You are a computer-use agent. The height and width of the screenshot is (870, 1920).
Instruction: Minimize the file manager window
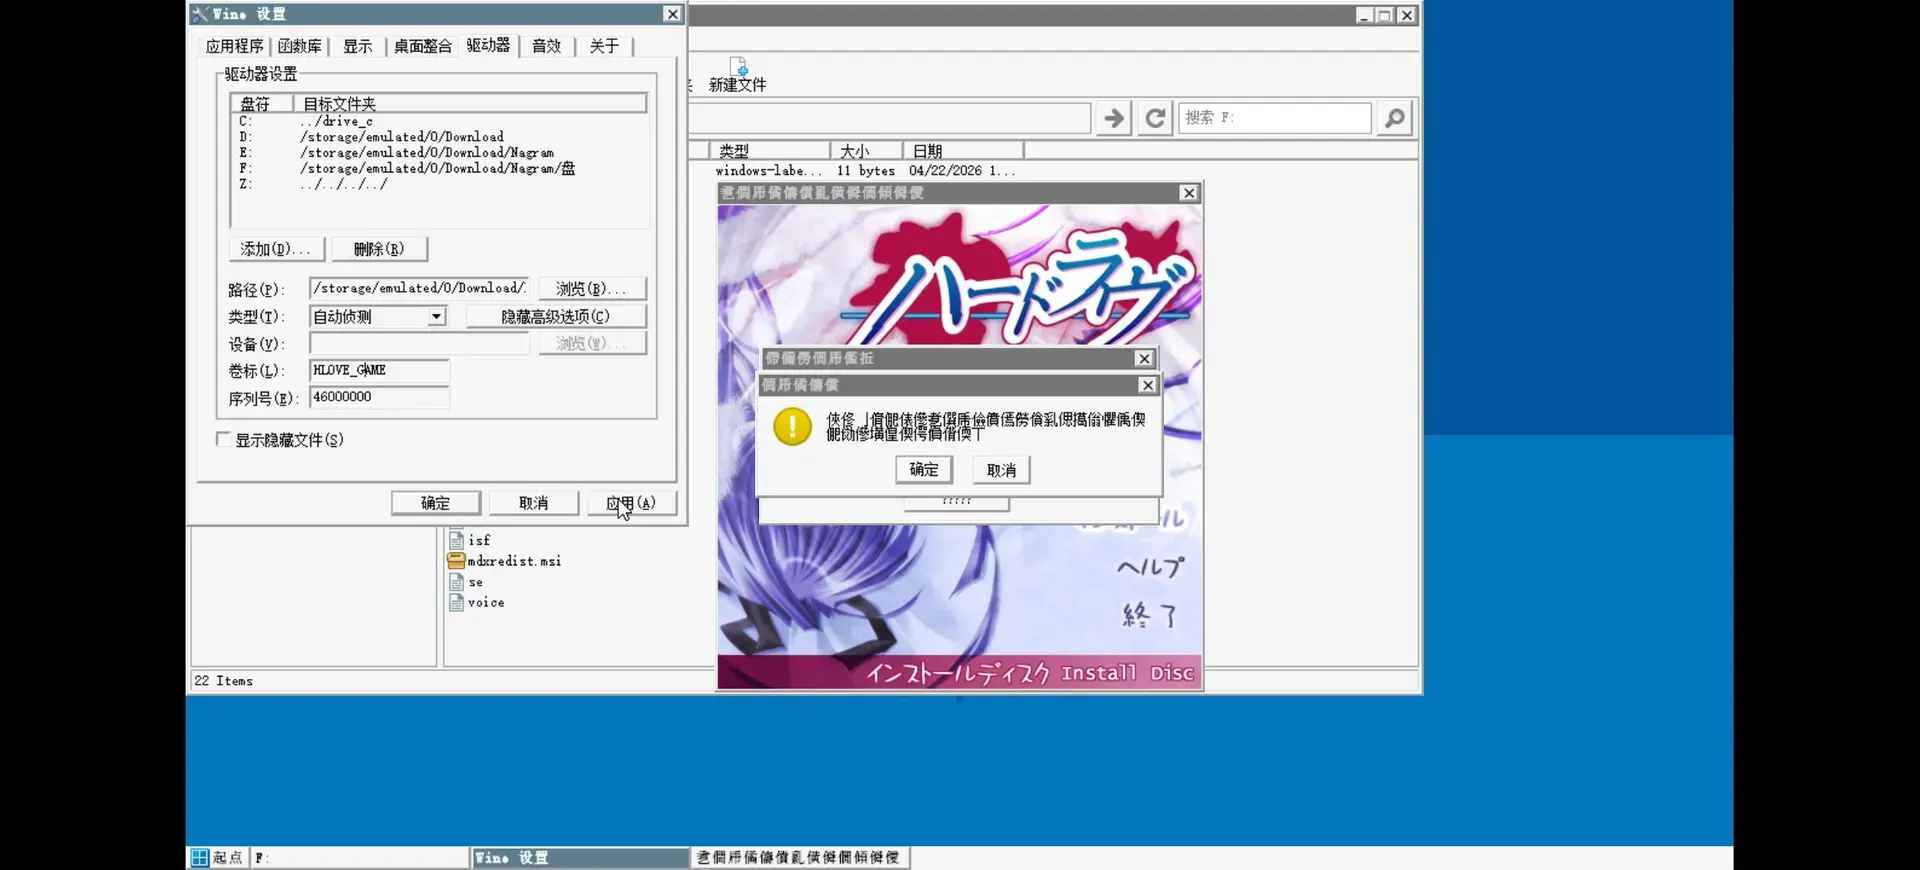1364,15
